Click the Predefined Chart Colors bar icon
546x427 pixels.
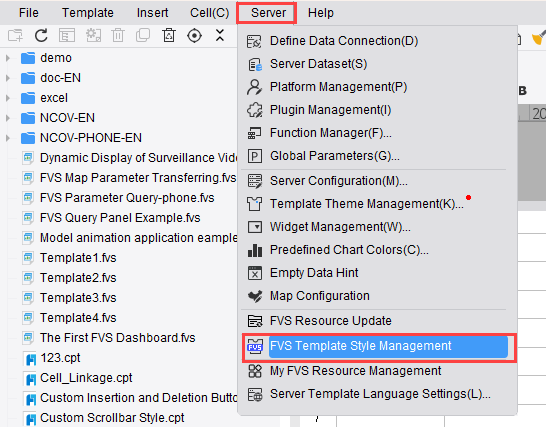point(255,250)
